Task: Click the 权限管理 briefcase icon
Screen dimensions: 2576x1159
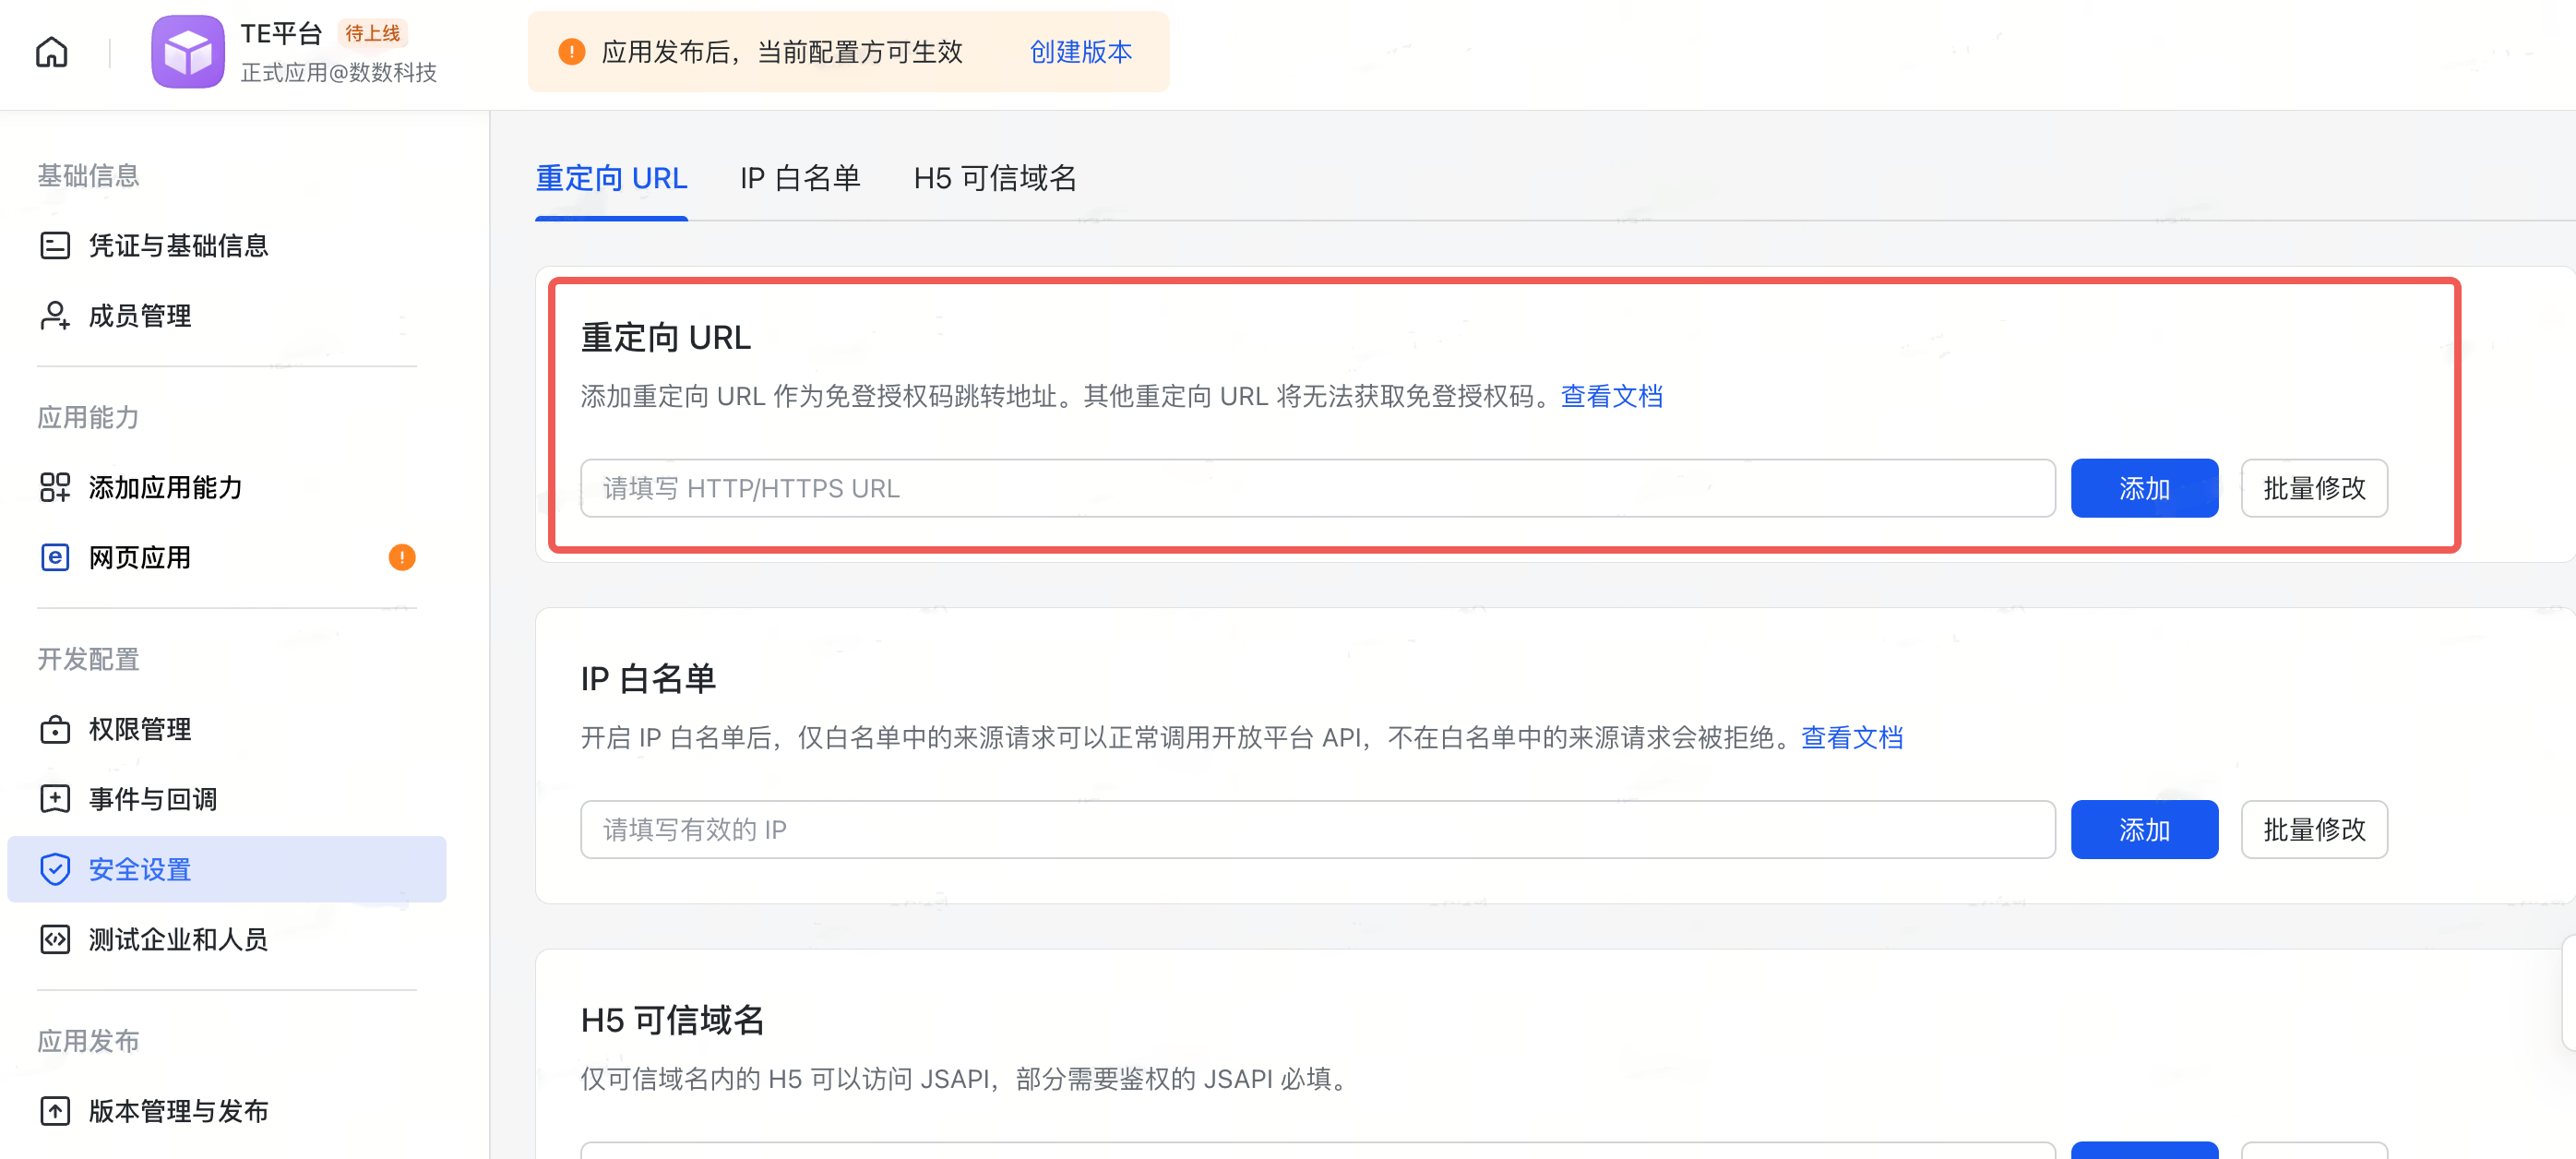Action: pyautogui.click(x=55, y=730)
